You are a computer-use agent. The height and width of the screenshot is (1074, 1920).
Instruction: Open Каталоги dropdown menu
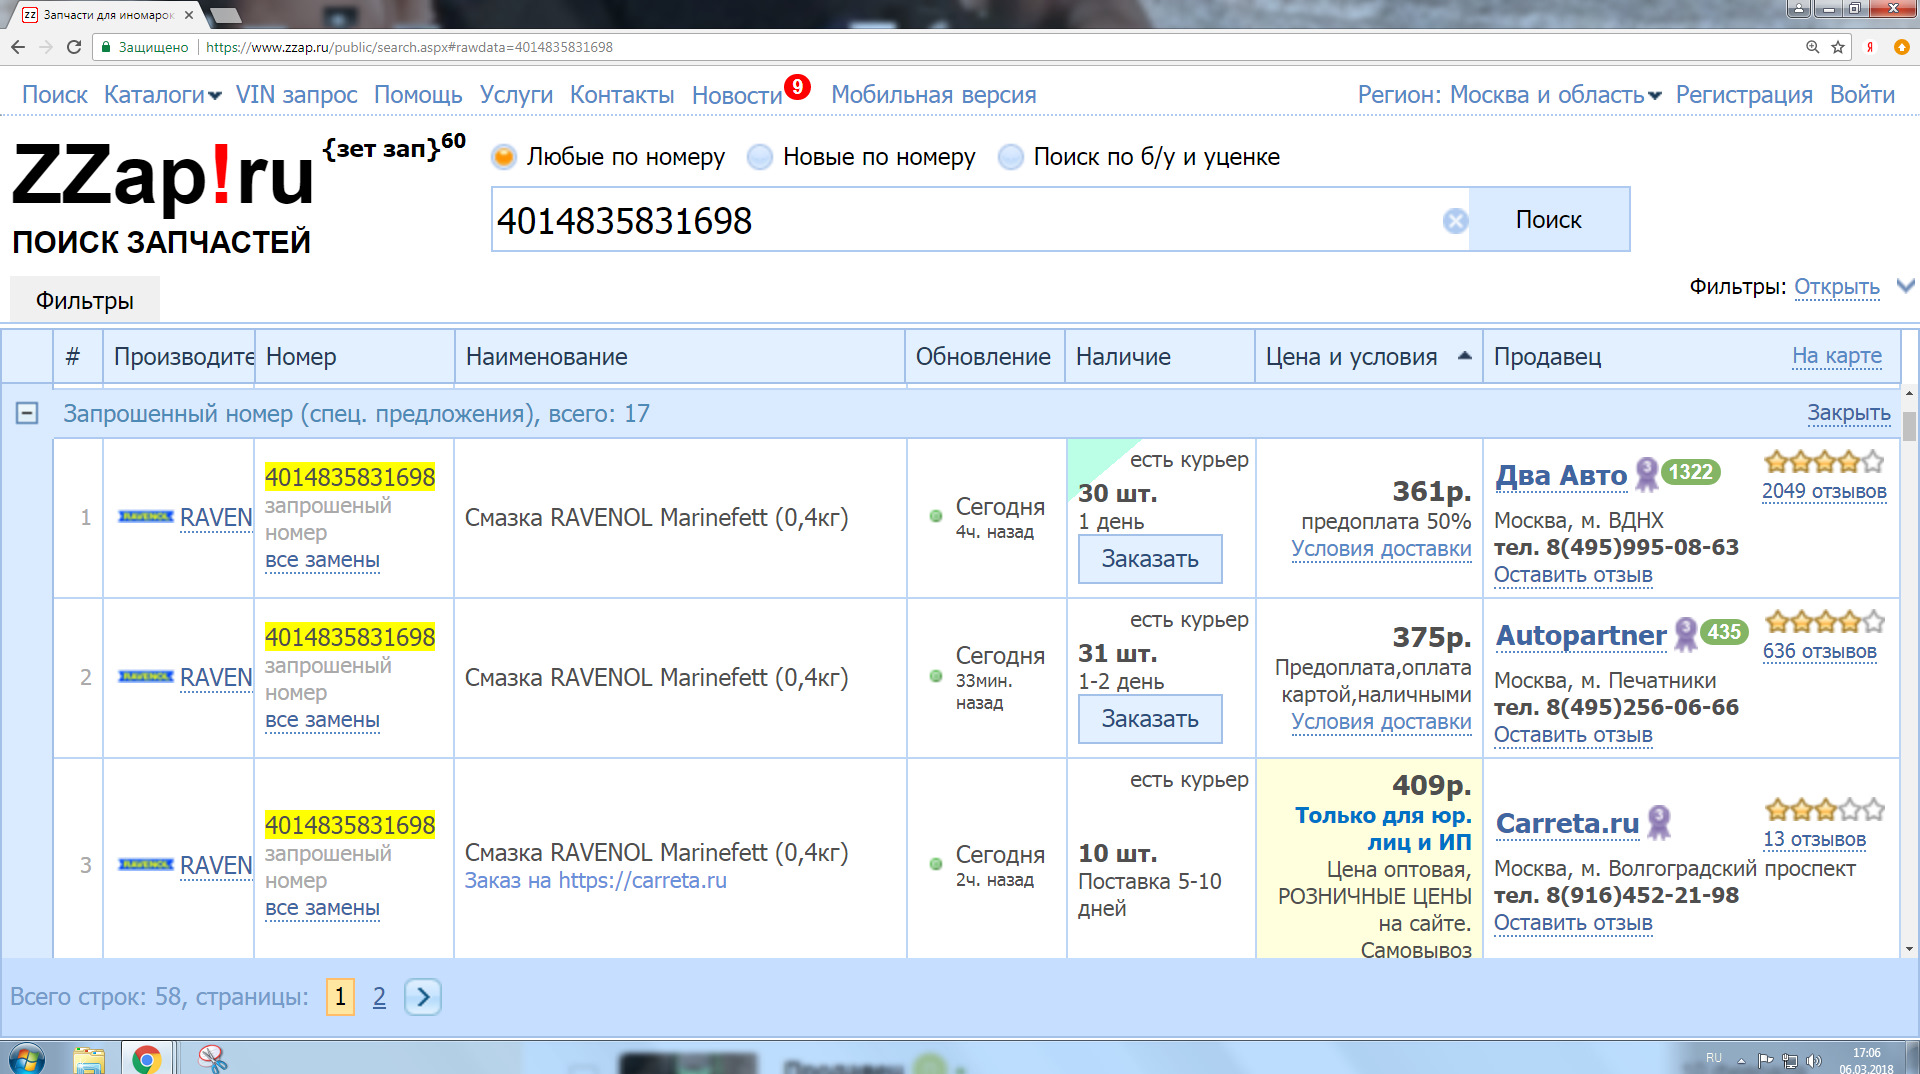(x=163, y=95)
